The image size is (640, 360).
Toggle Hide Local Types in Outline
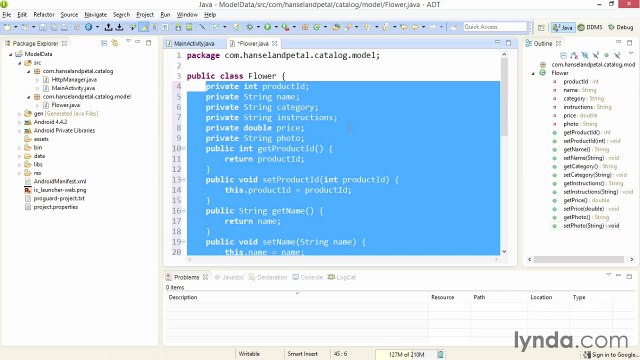coord(617,56)
